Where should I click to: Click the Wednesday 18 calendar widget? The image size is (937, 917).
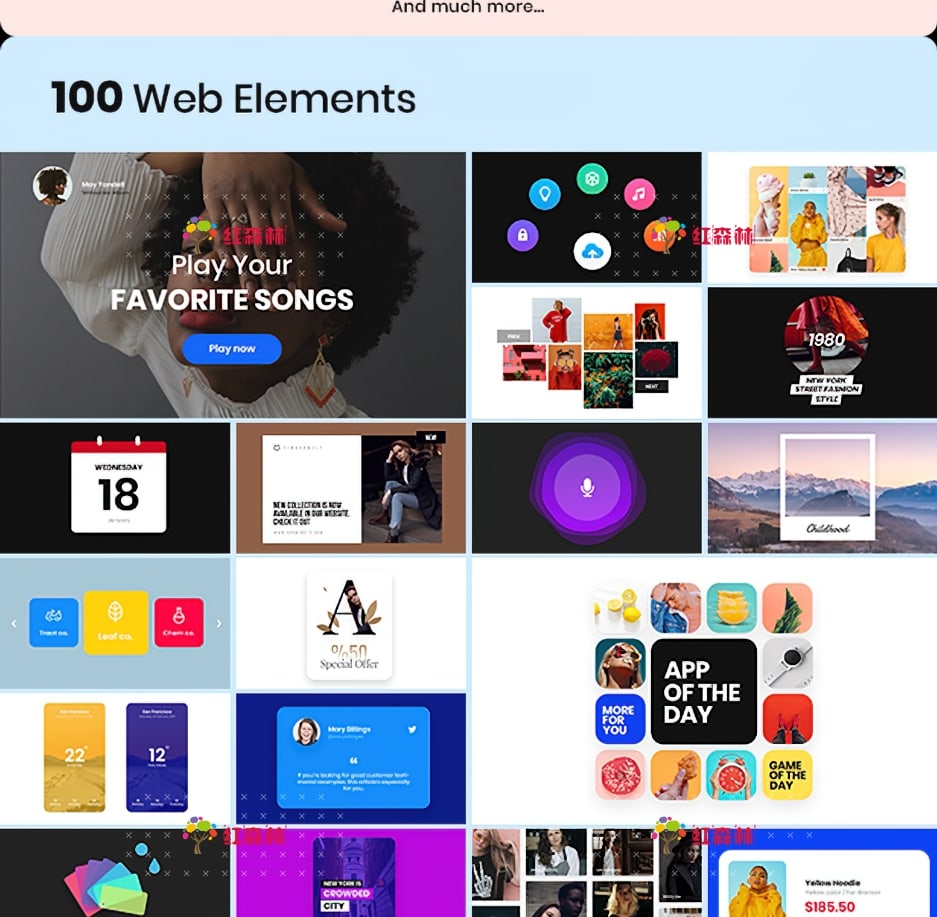(118, 486)
